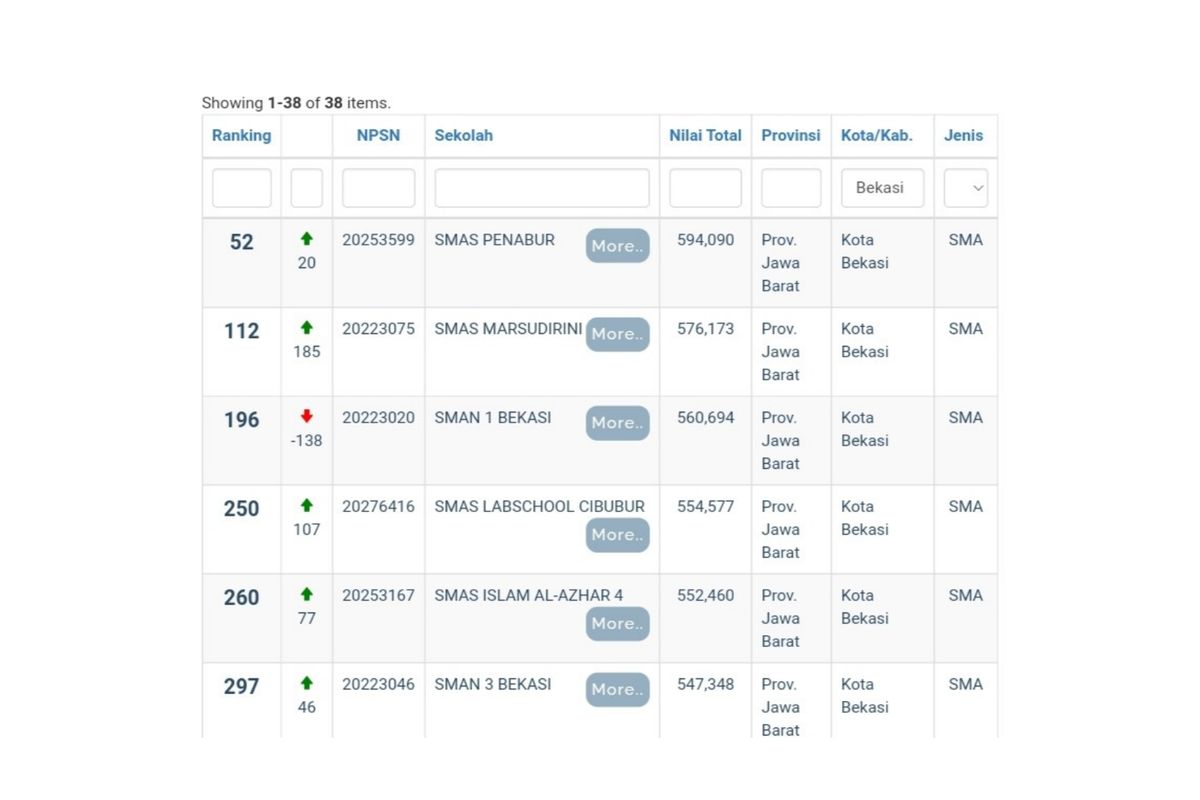The width and height of the screenshot is (1200, 800).
Task: Show More for SMAS LABSCHOOL CIBUBUR
Action: [x=617, y=535]
